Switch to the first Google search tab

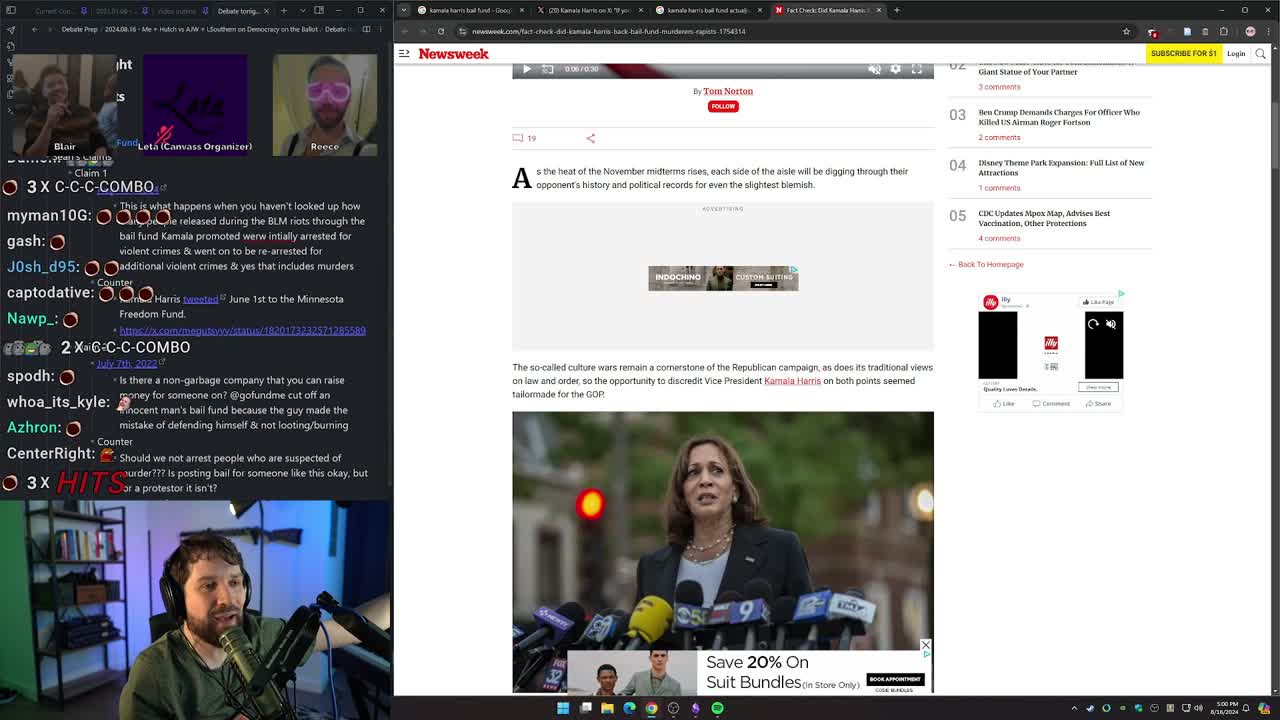coord(468,10)
